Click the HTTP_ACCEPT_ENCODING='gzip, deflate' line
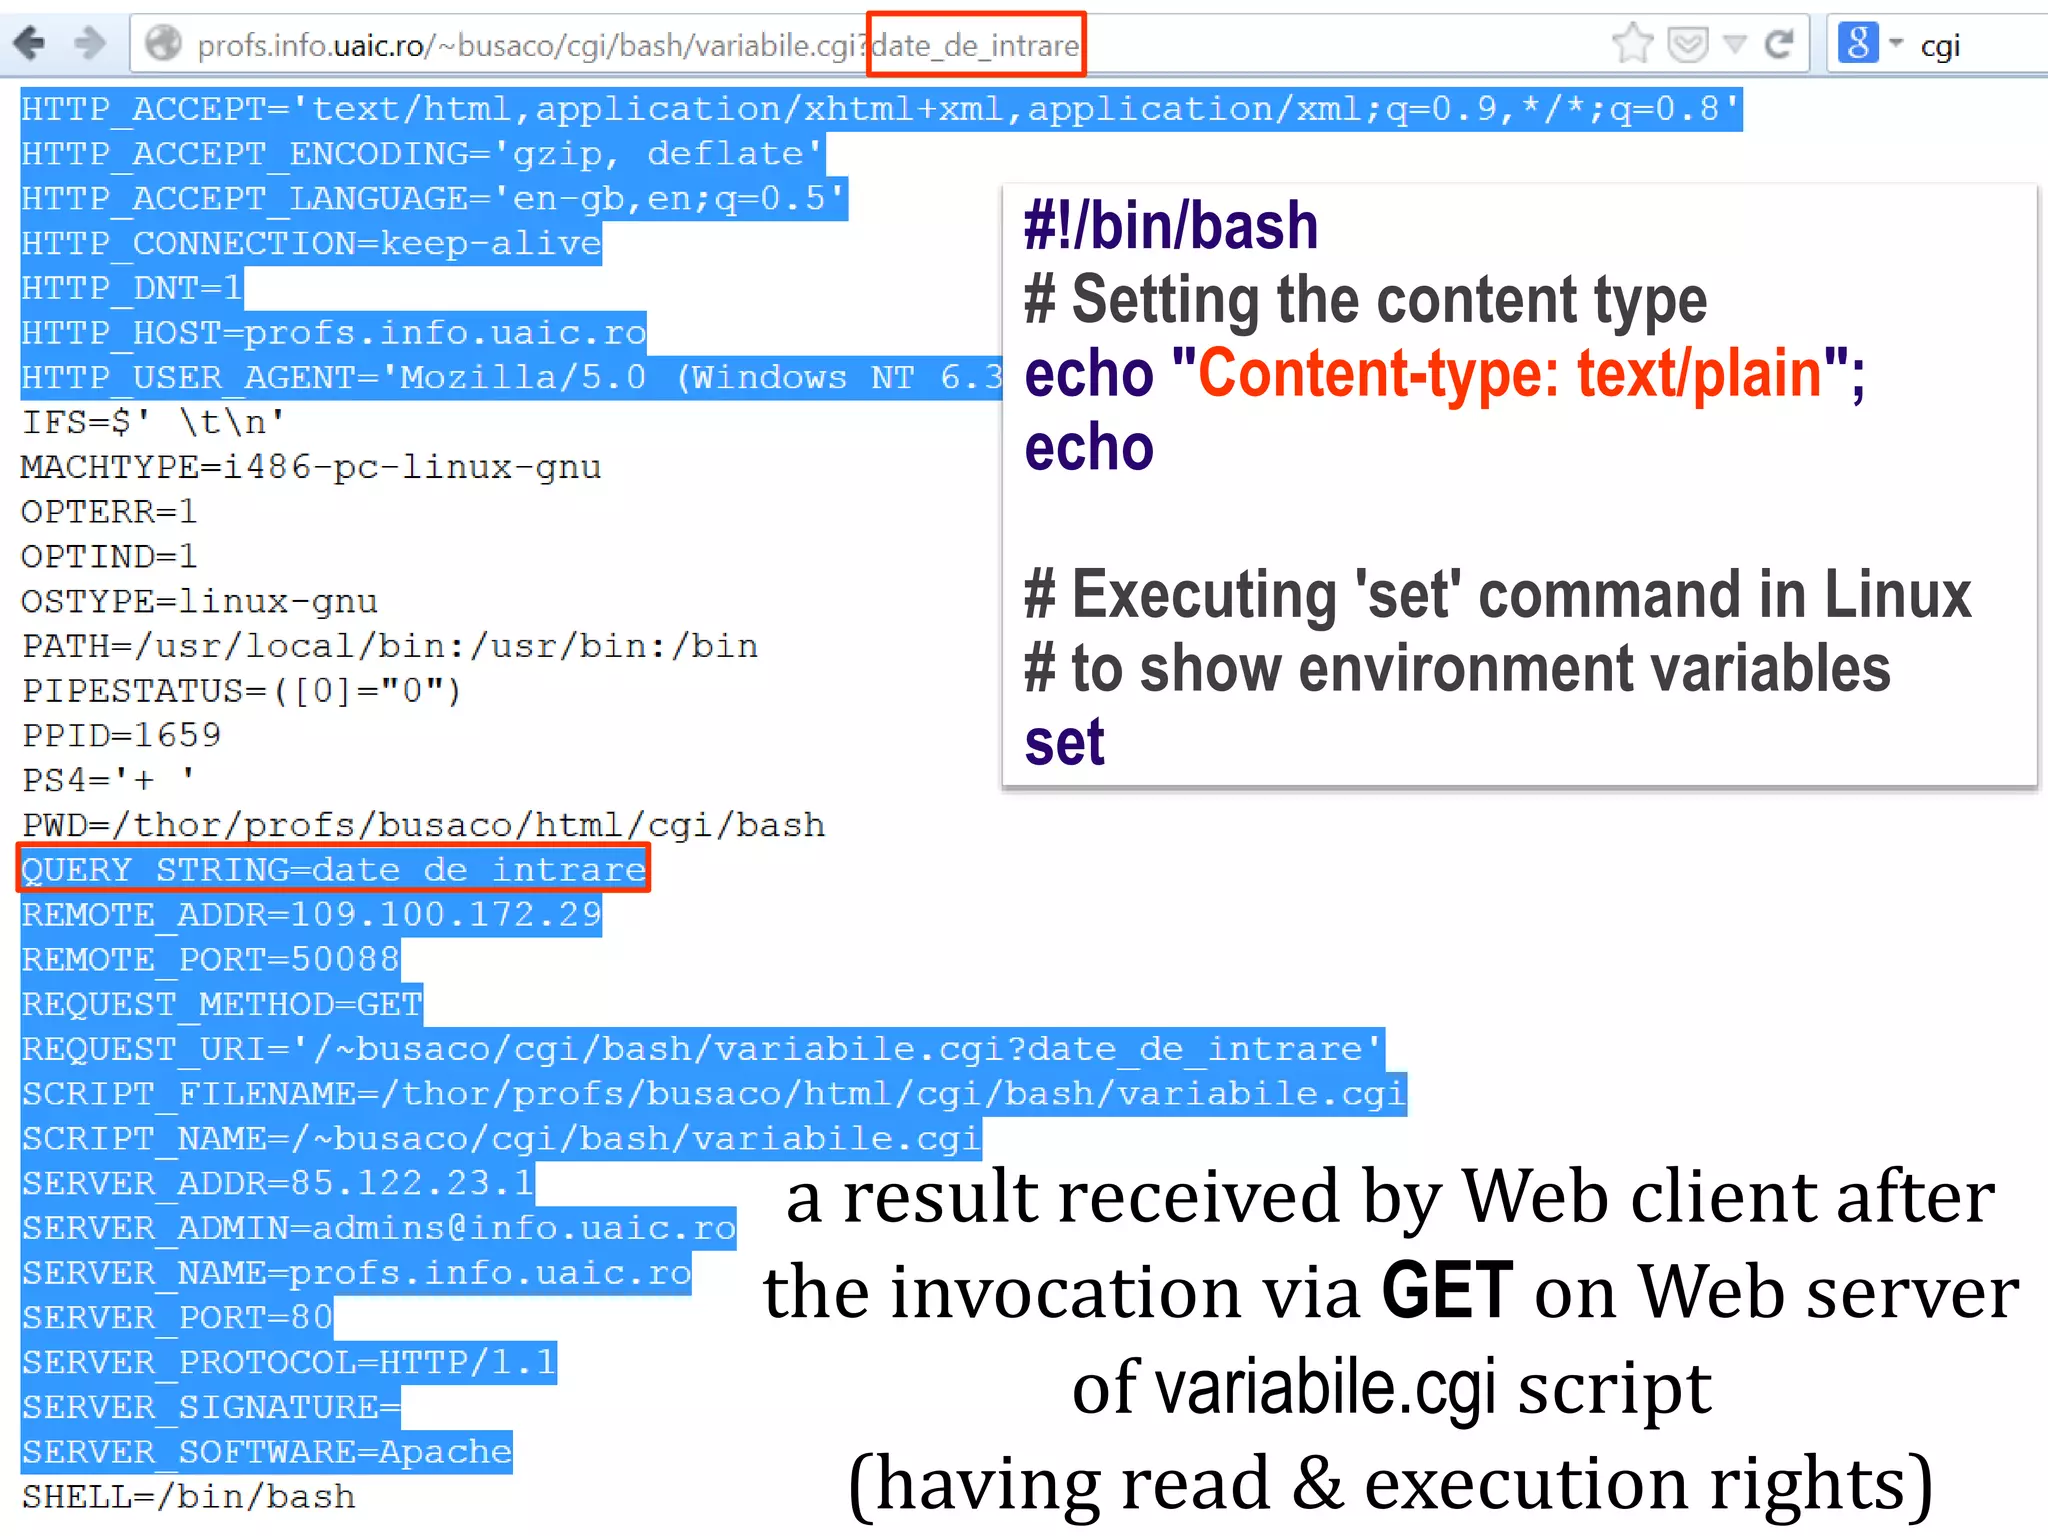 click(x=422, y=154)
